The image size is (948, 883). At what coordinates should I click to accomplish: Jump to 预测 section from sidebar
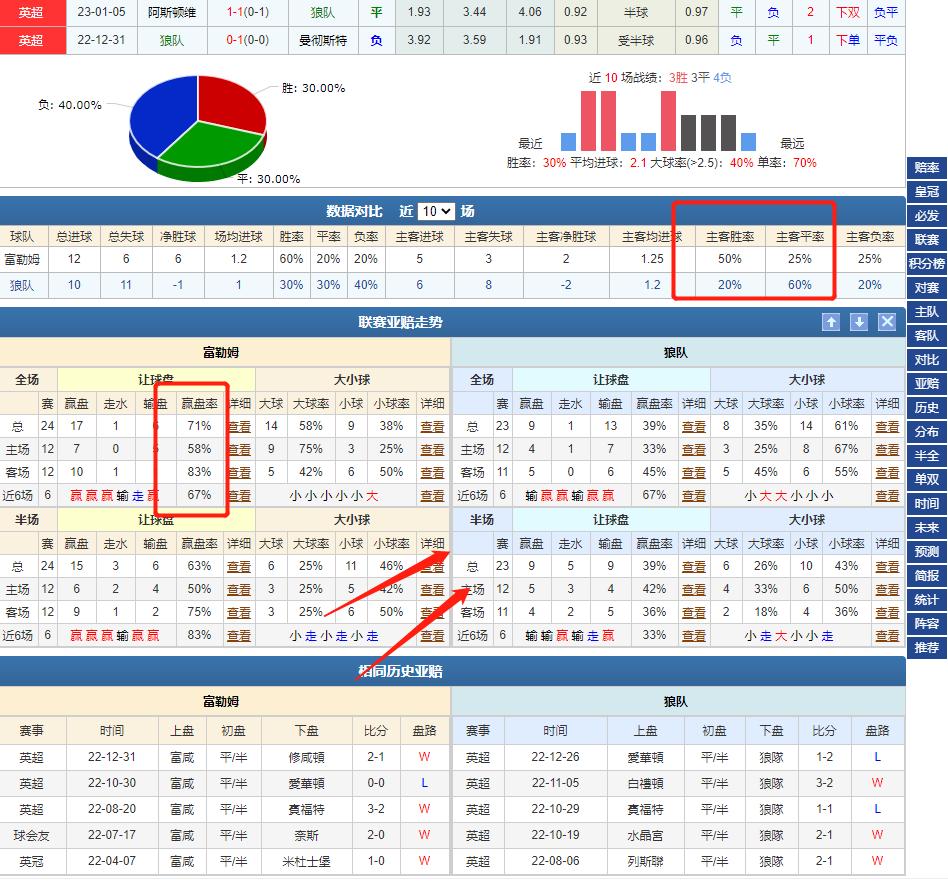[x=927, y=552]
